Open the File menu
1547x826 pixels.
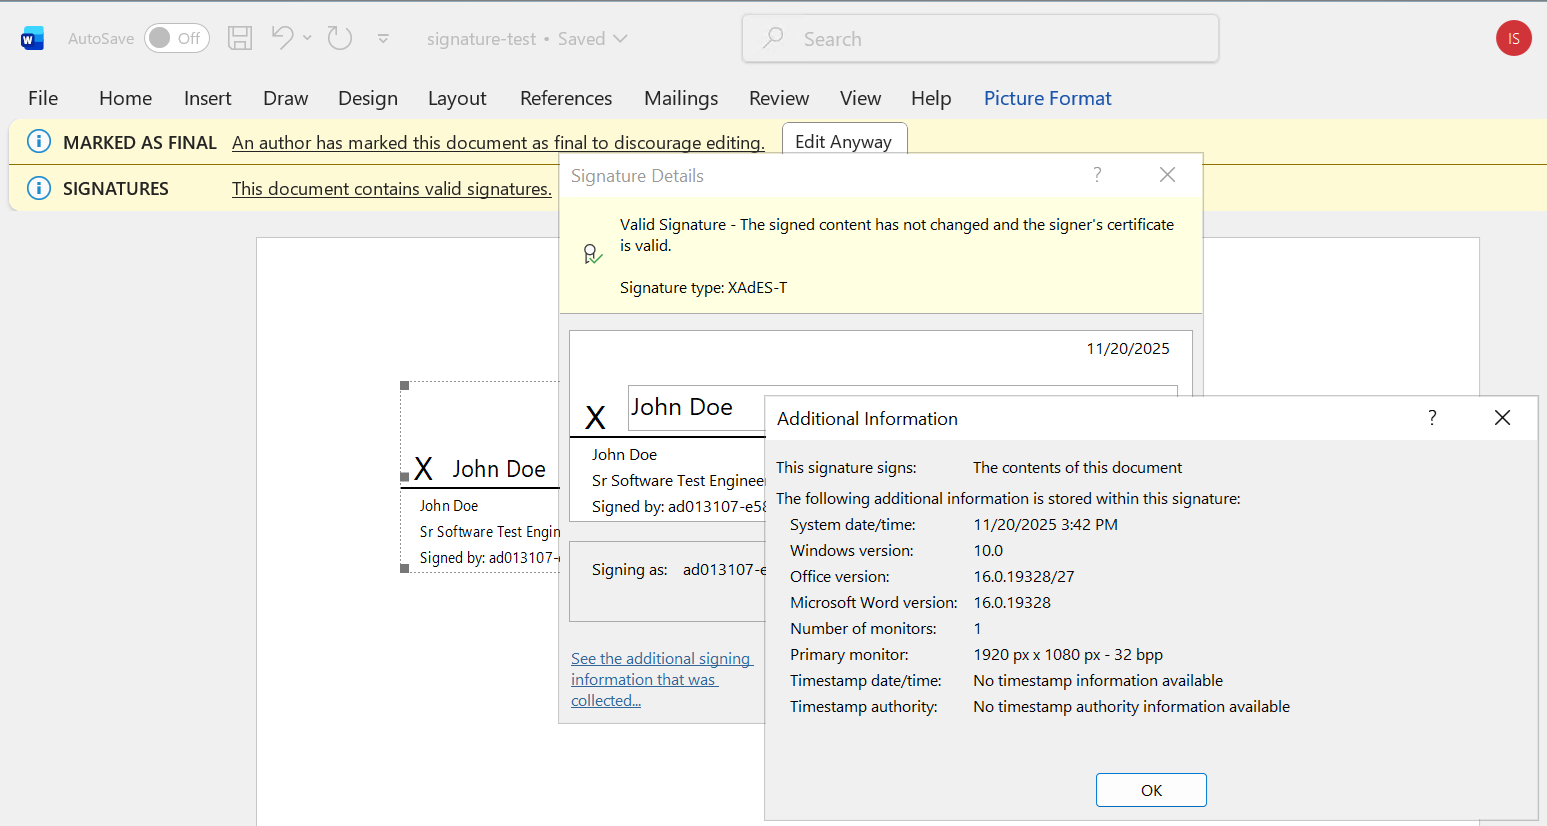[x=43, y=98]
